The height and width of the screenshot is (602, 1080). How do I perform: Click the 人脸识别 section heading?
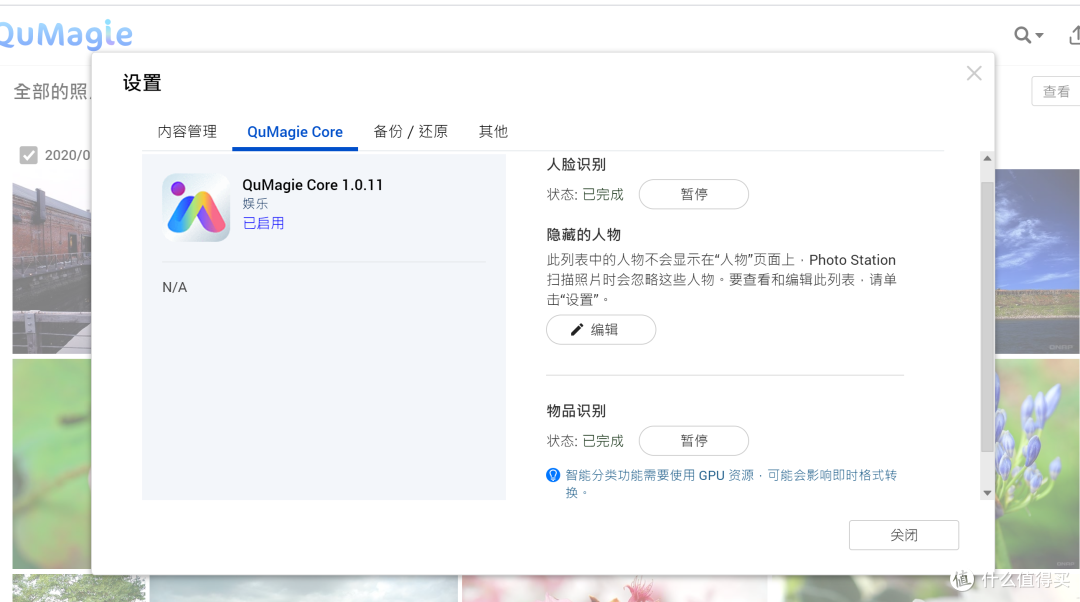point(576,165)
